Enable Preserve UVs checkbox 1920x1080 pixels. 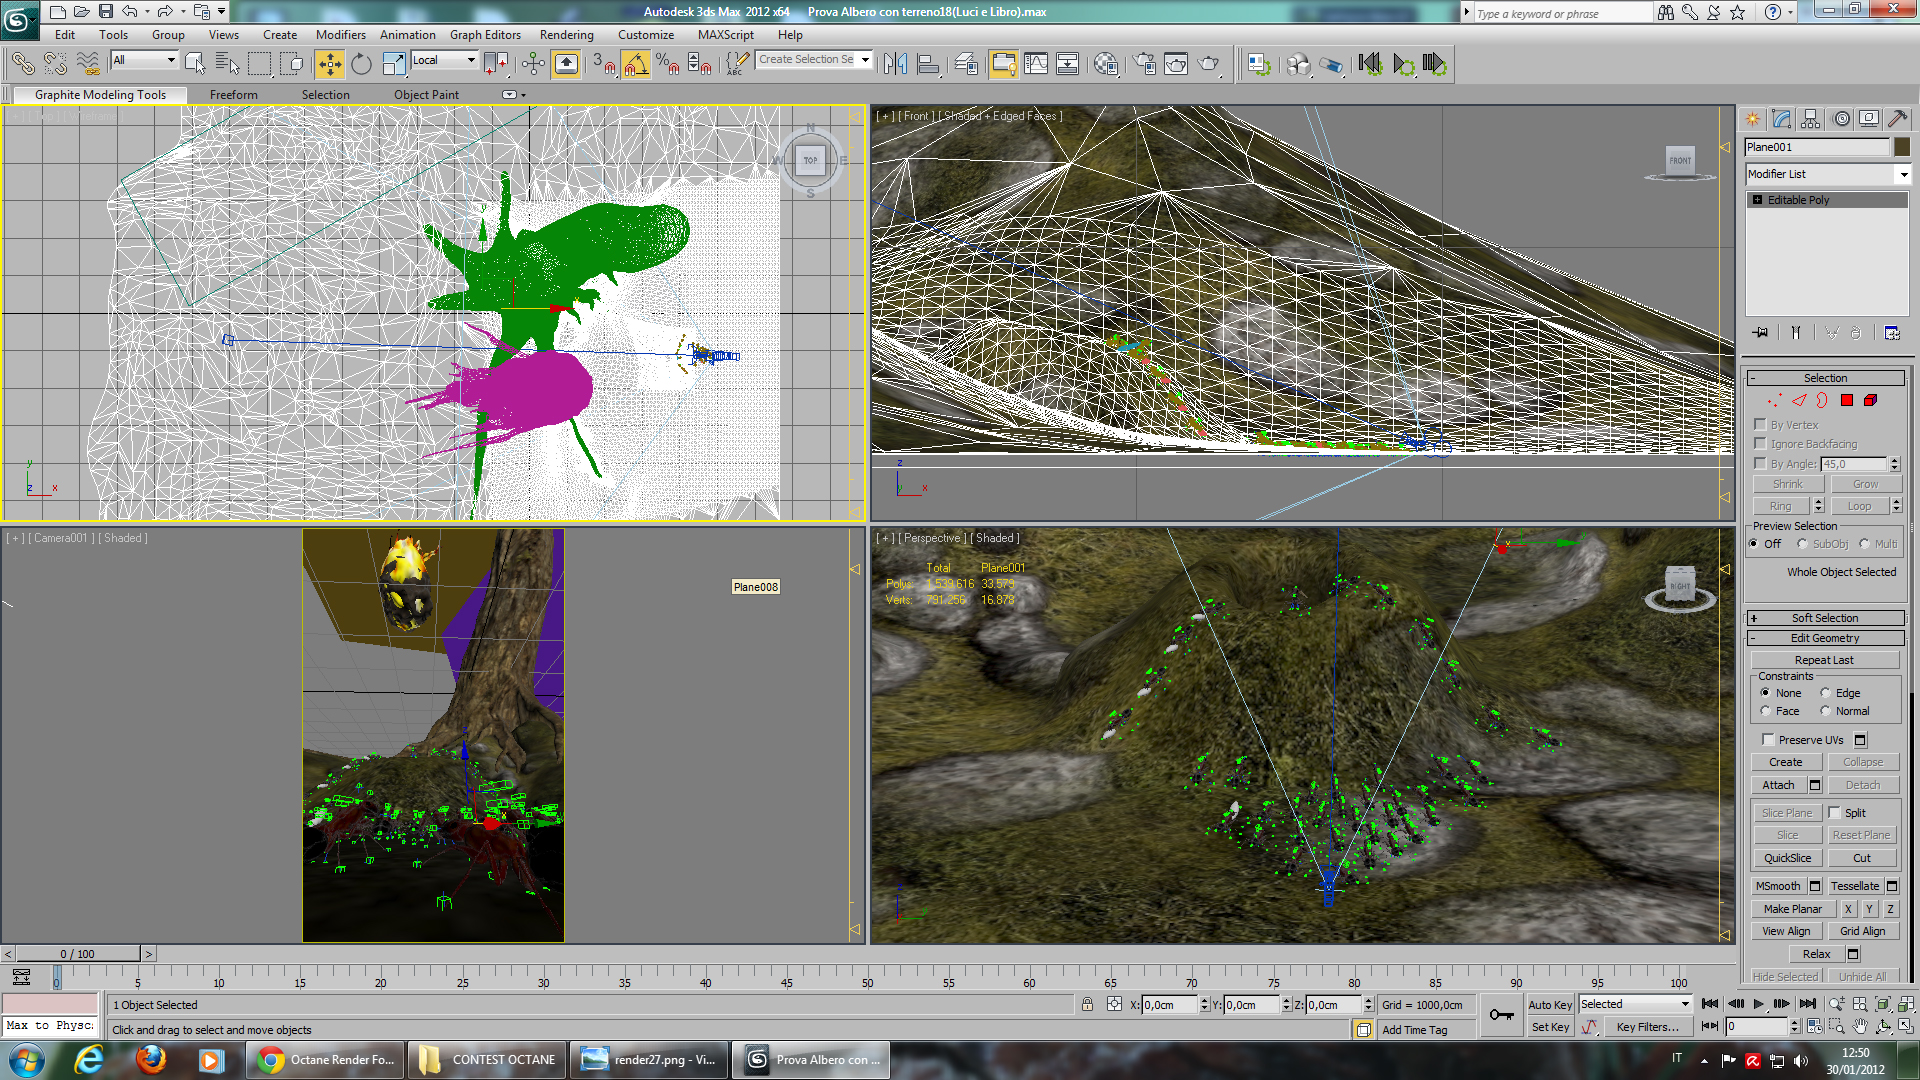pyautogui.click(x=1768, y=740)
